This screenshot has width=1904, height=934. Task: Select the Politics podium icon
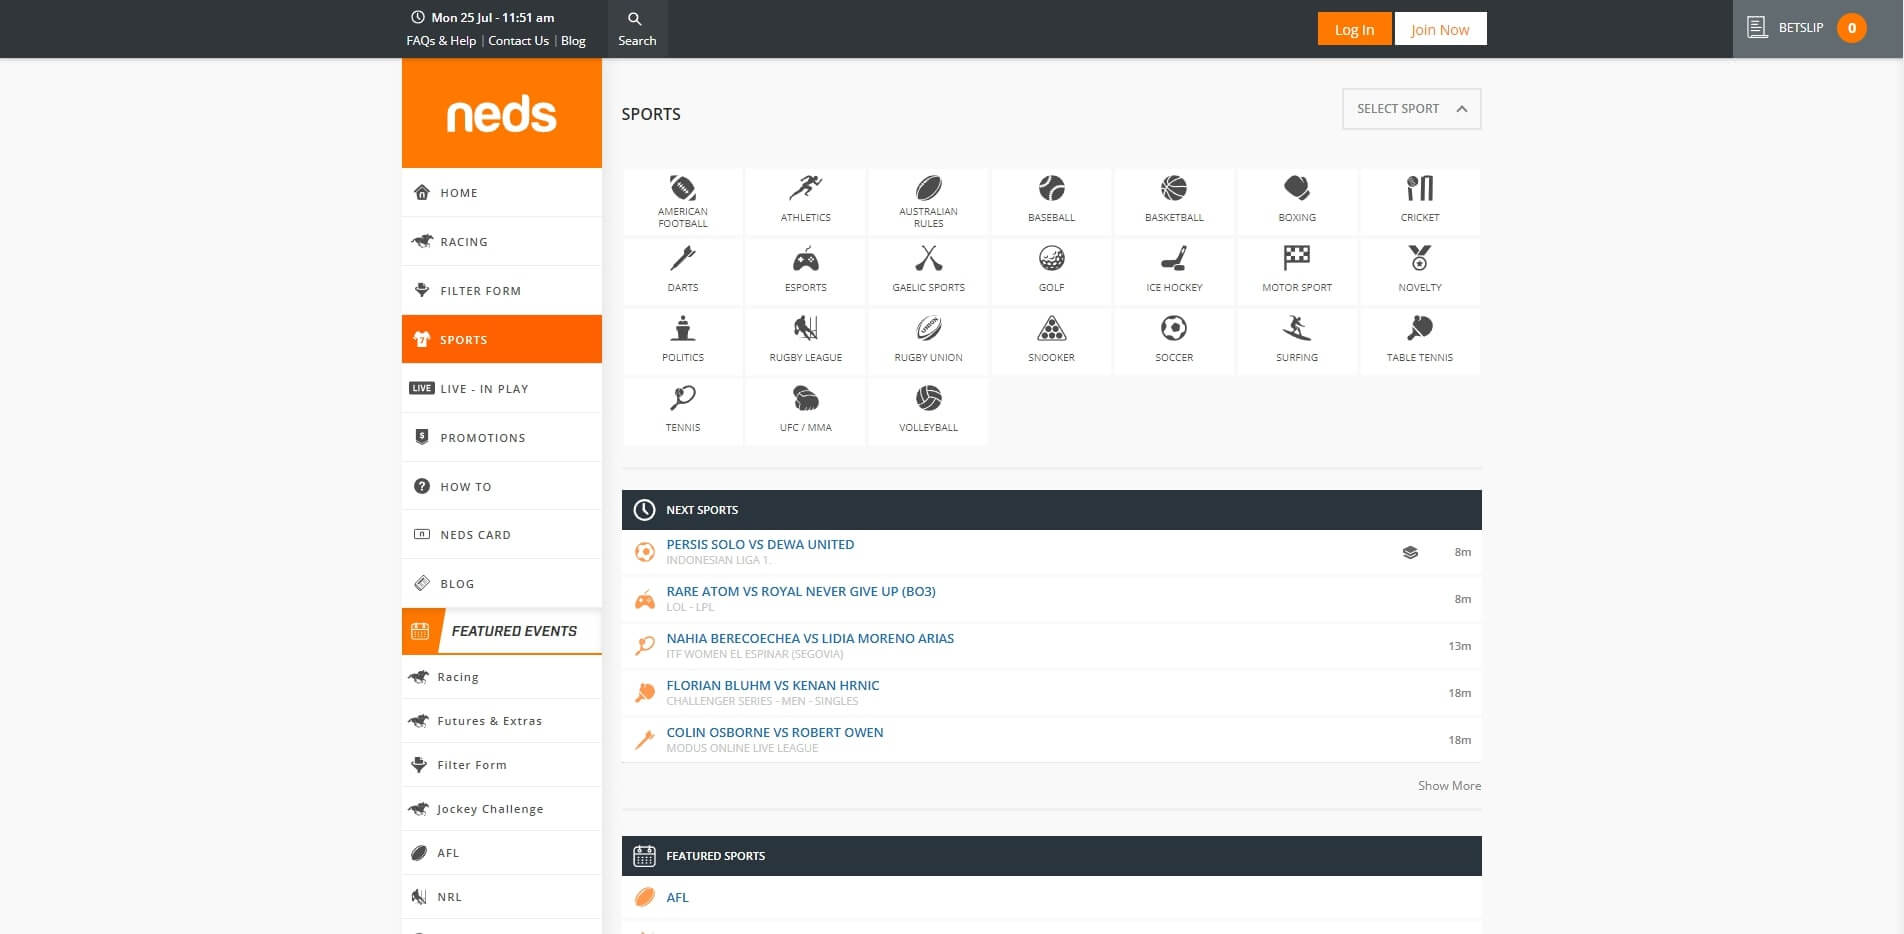[683, 329]
